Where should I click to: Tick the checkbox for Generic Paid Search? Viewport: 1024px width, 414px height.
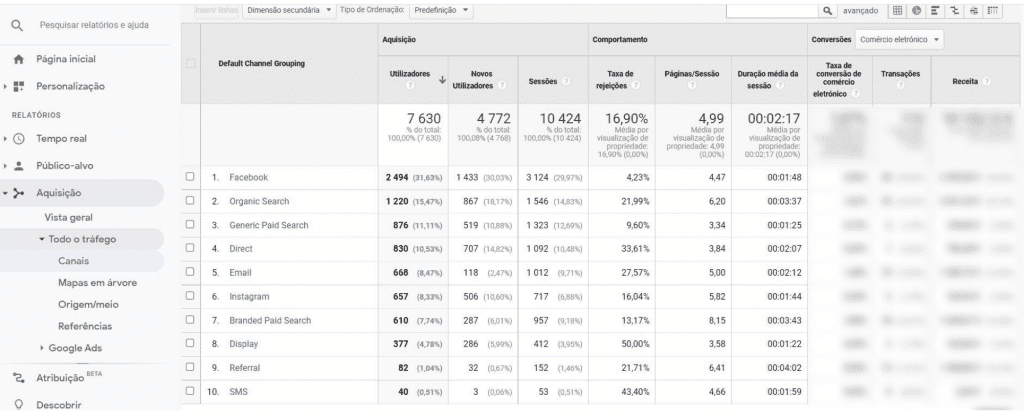190,225
